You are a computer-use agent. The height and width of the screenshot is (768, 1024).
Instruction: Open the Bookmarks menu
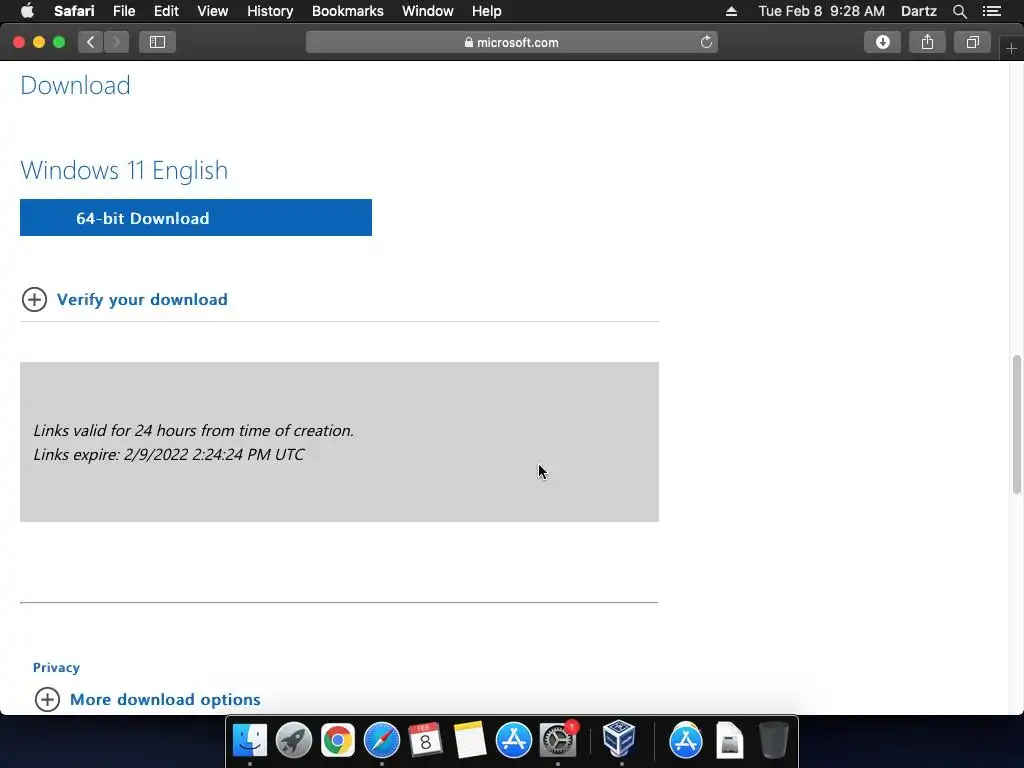pyautogui.click(x=347, y=11)
